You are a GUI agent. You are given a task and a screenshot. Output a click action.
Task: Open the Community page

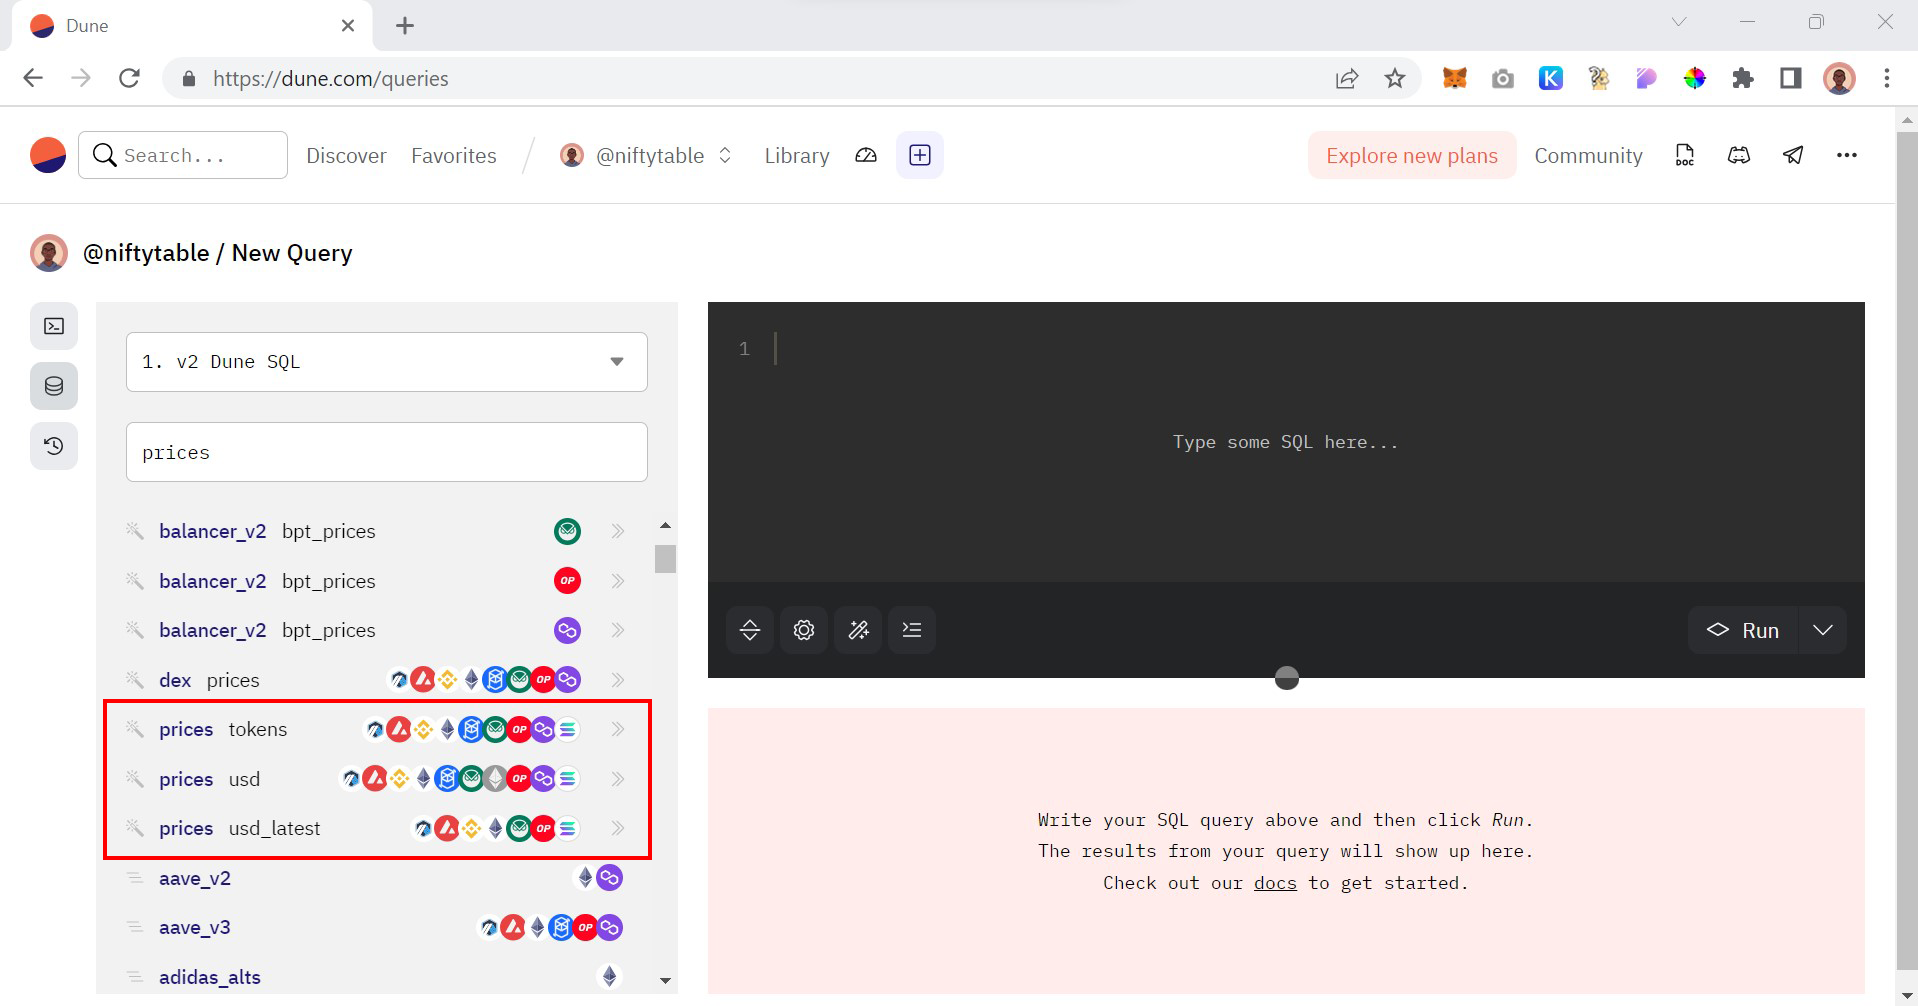pos(1588,155)
